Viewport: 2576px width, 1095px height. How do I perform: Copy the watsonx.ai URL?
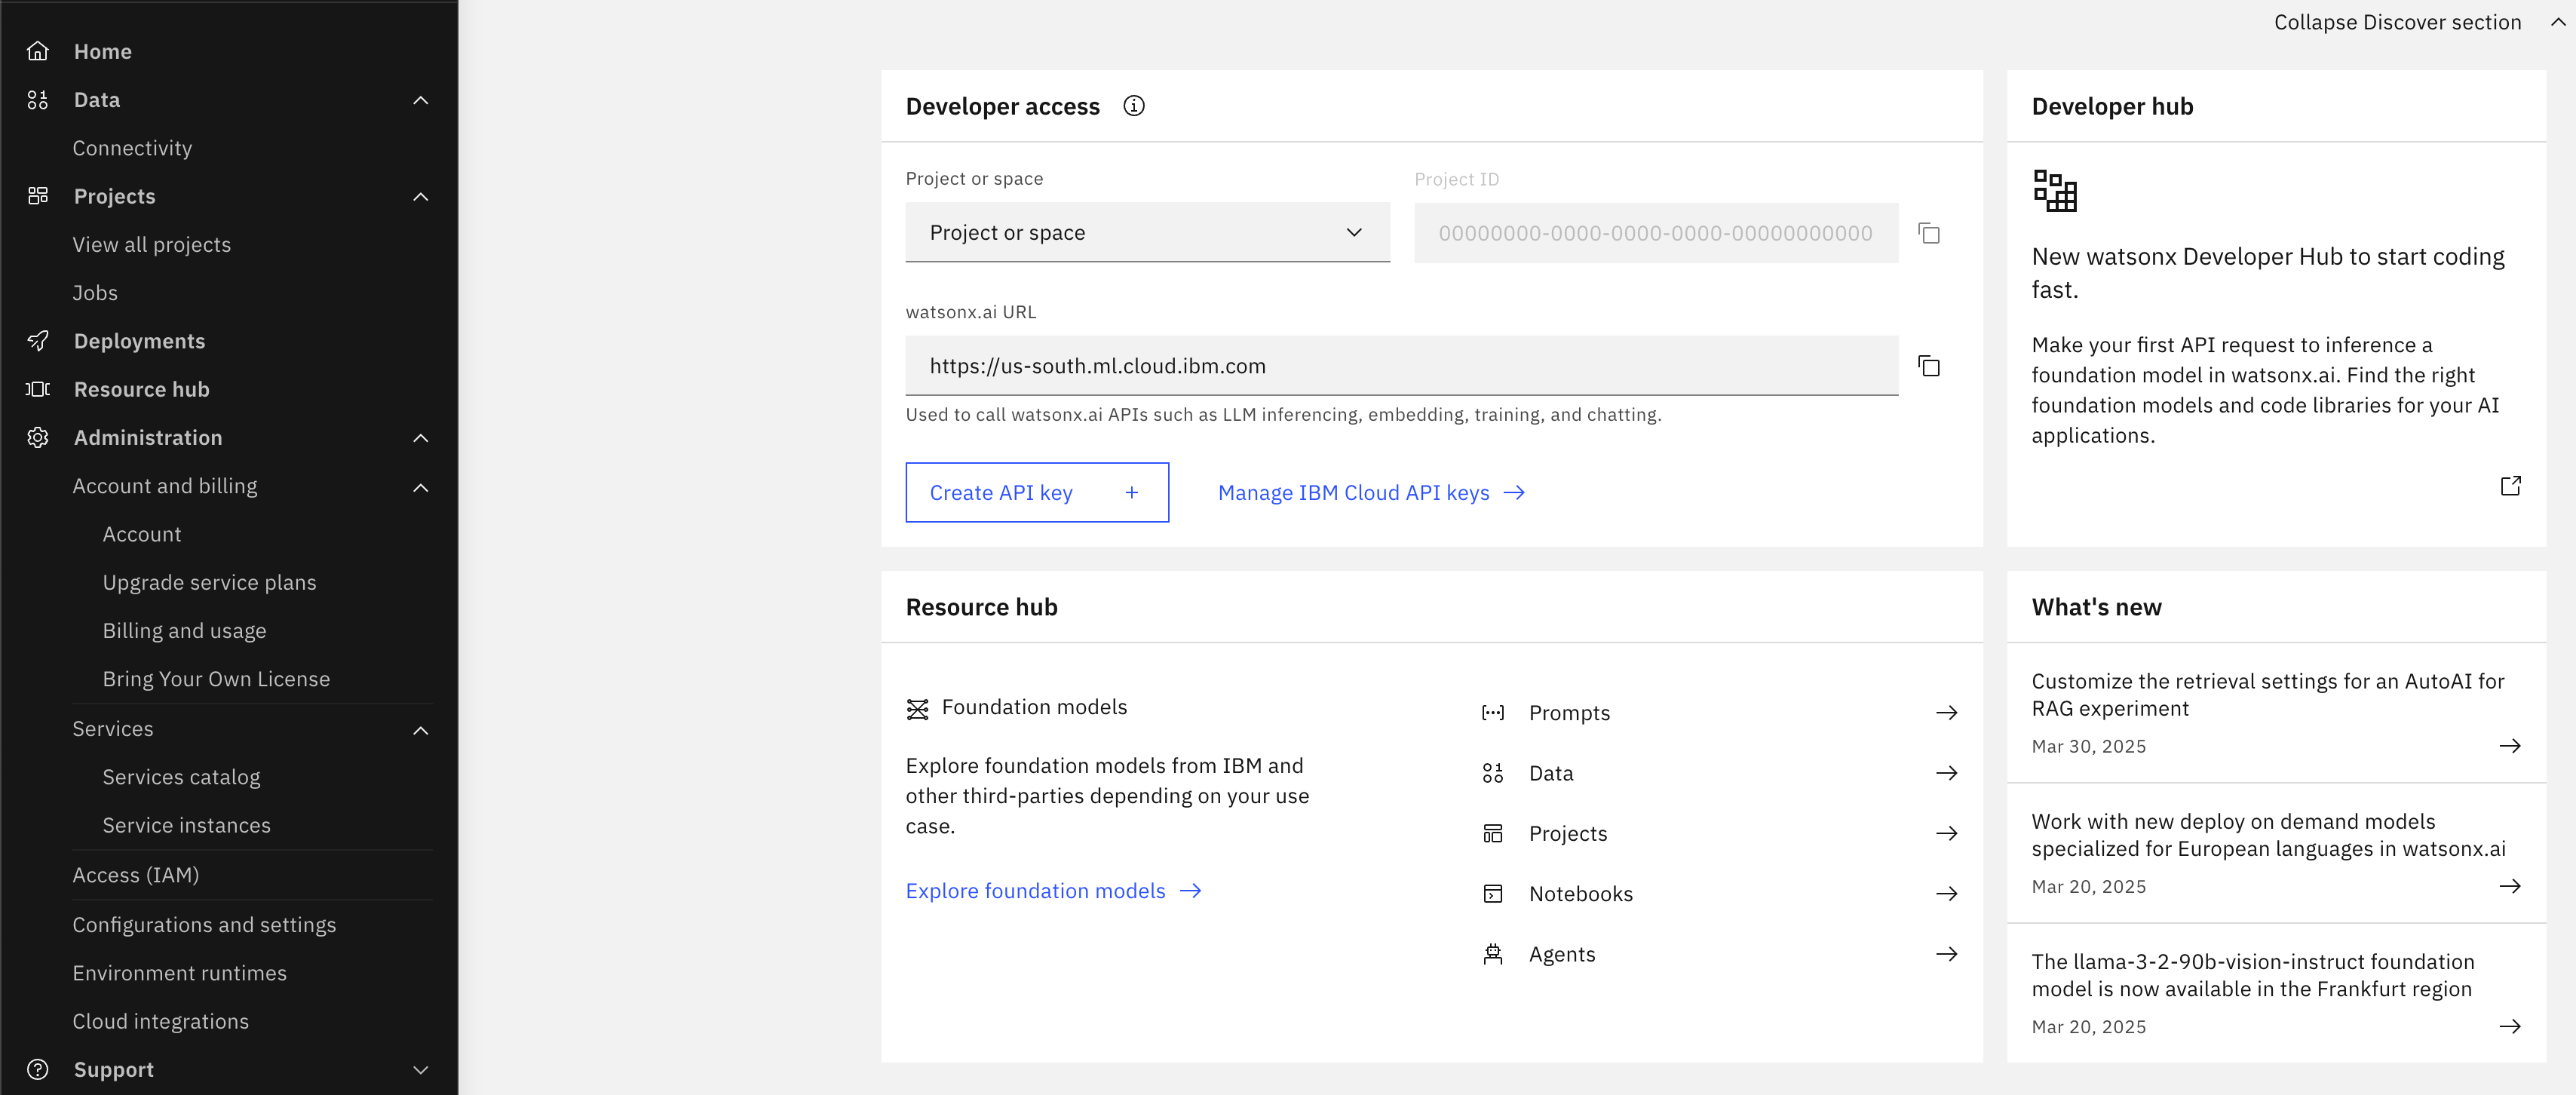pyautogui.click(x=1929, y=366)
